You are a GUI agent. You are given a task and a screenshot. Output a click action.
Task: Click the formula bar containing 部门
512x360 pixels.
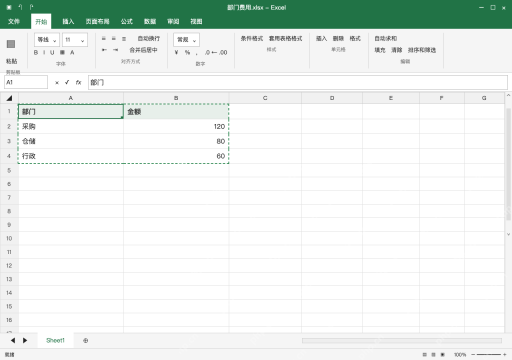[298, 82]
